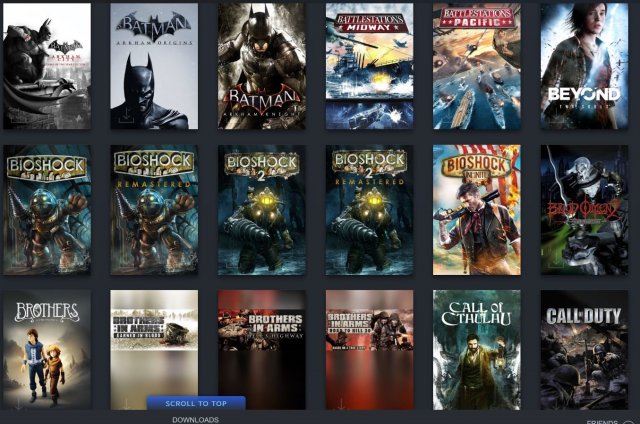Open Battlestations Pacific game tile
The height and width of the screenshot is (424, 640).
coord(476,66)
